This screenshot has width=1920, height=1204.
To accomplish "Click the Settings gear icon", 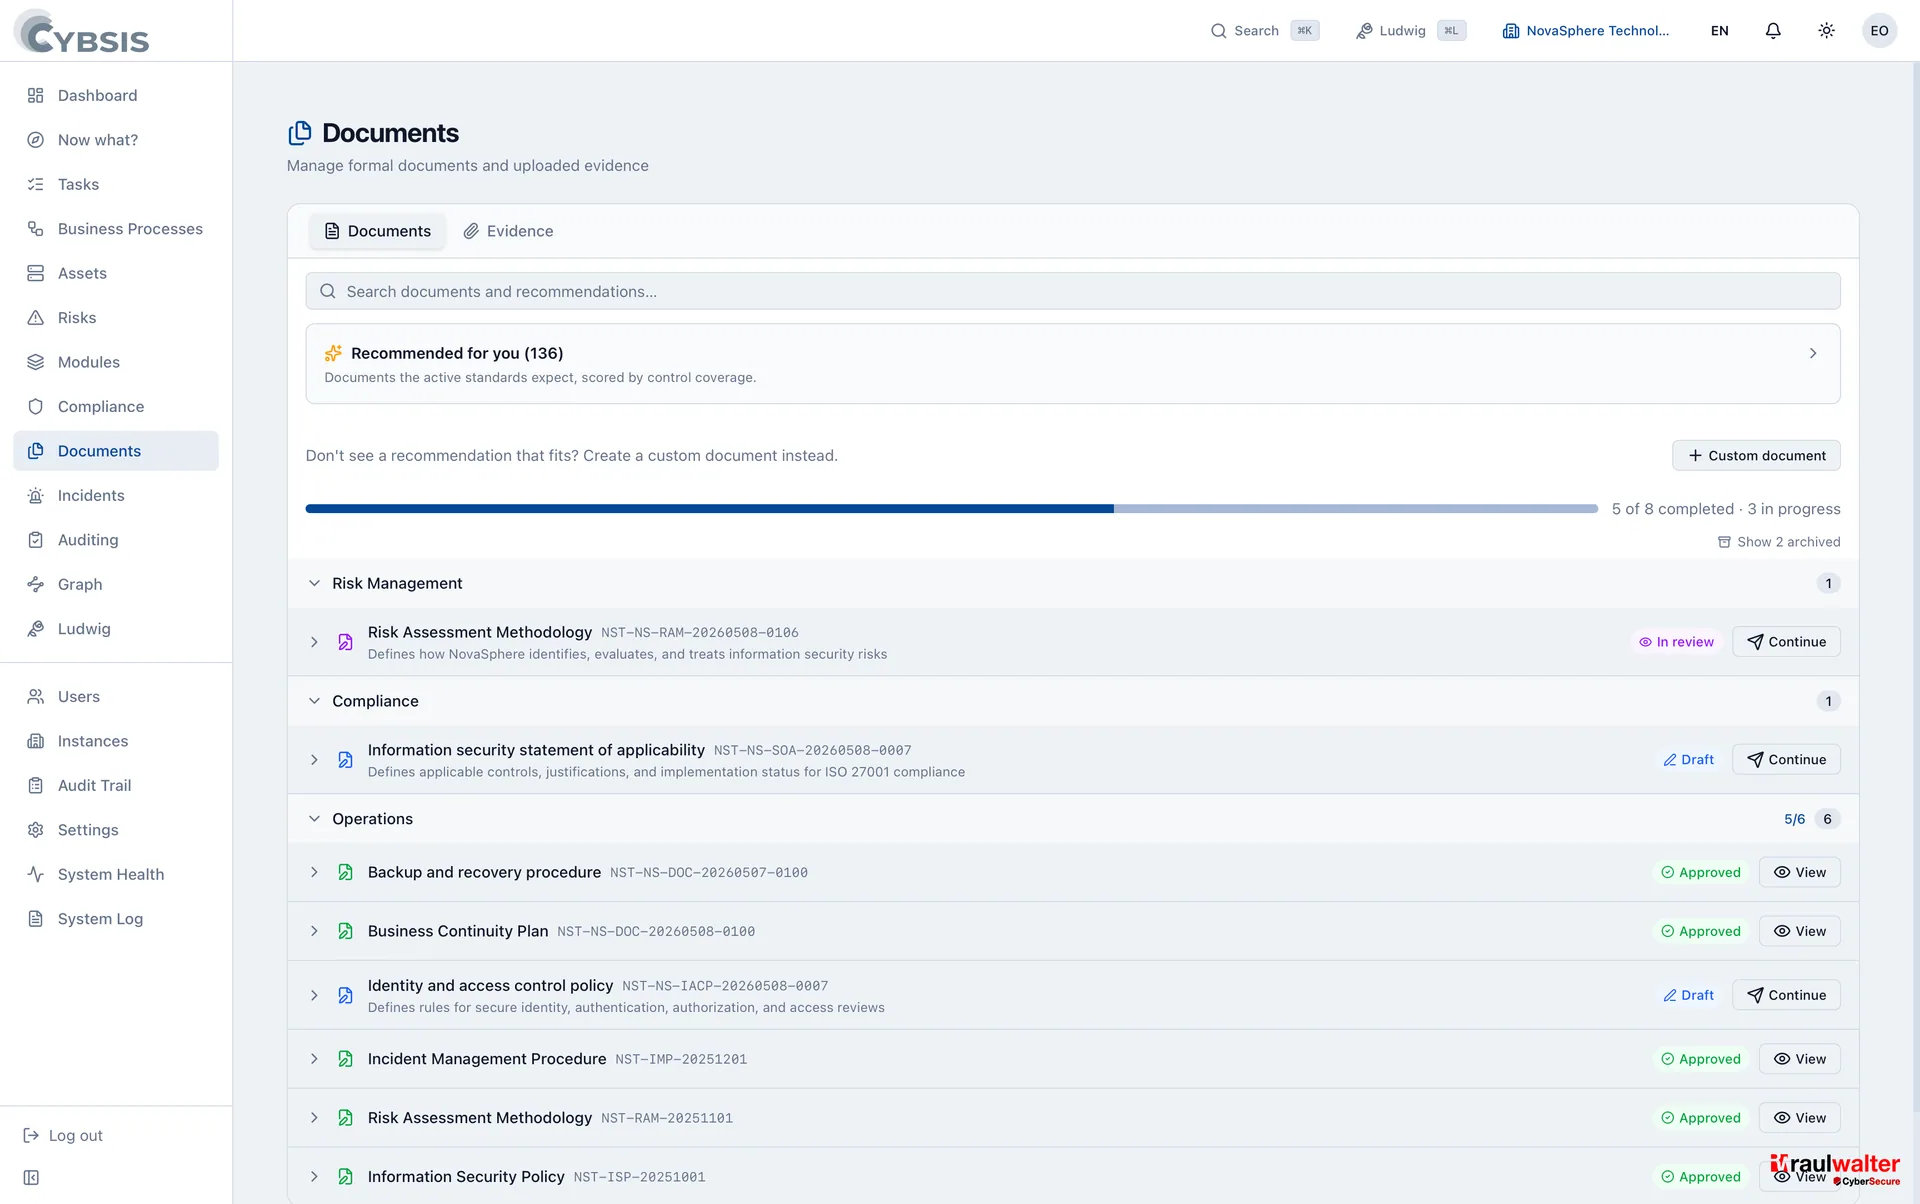I will 36,830.
